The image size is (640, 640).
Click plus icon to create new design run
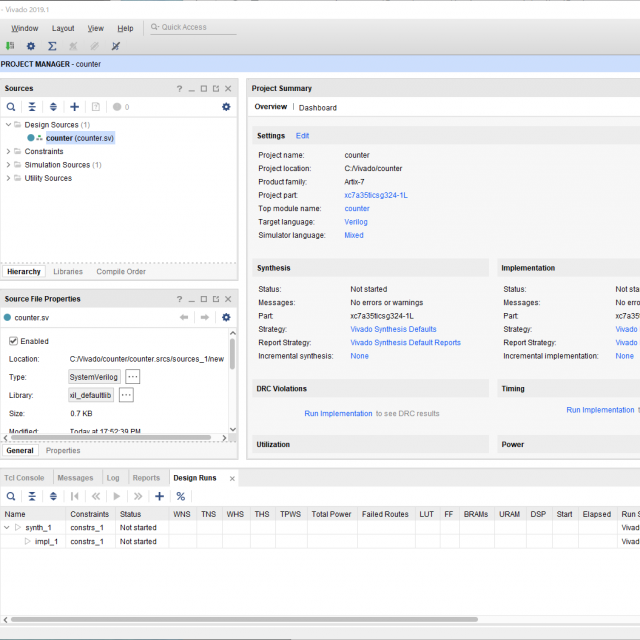(159, 496)
